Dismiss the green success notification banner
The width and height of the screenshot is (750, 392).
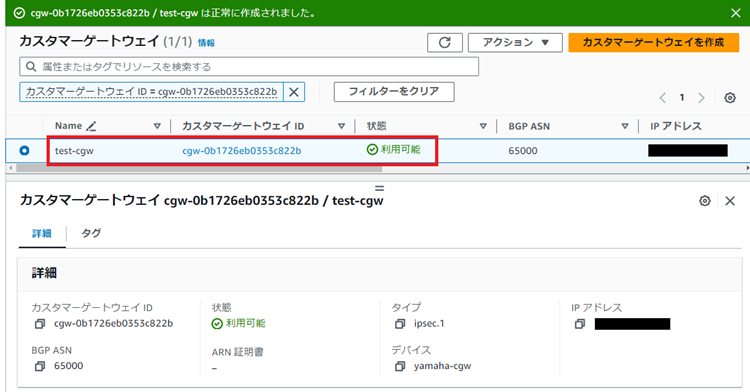coord(736,13)
